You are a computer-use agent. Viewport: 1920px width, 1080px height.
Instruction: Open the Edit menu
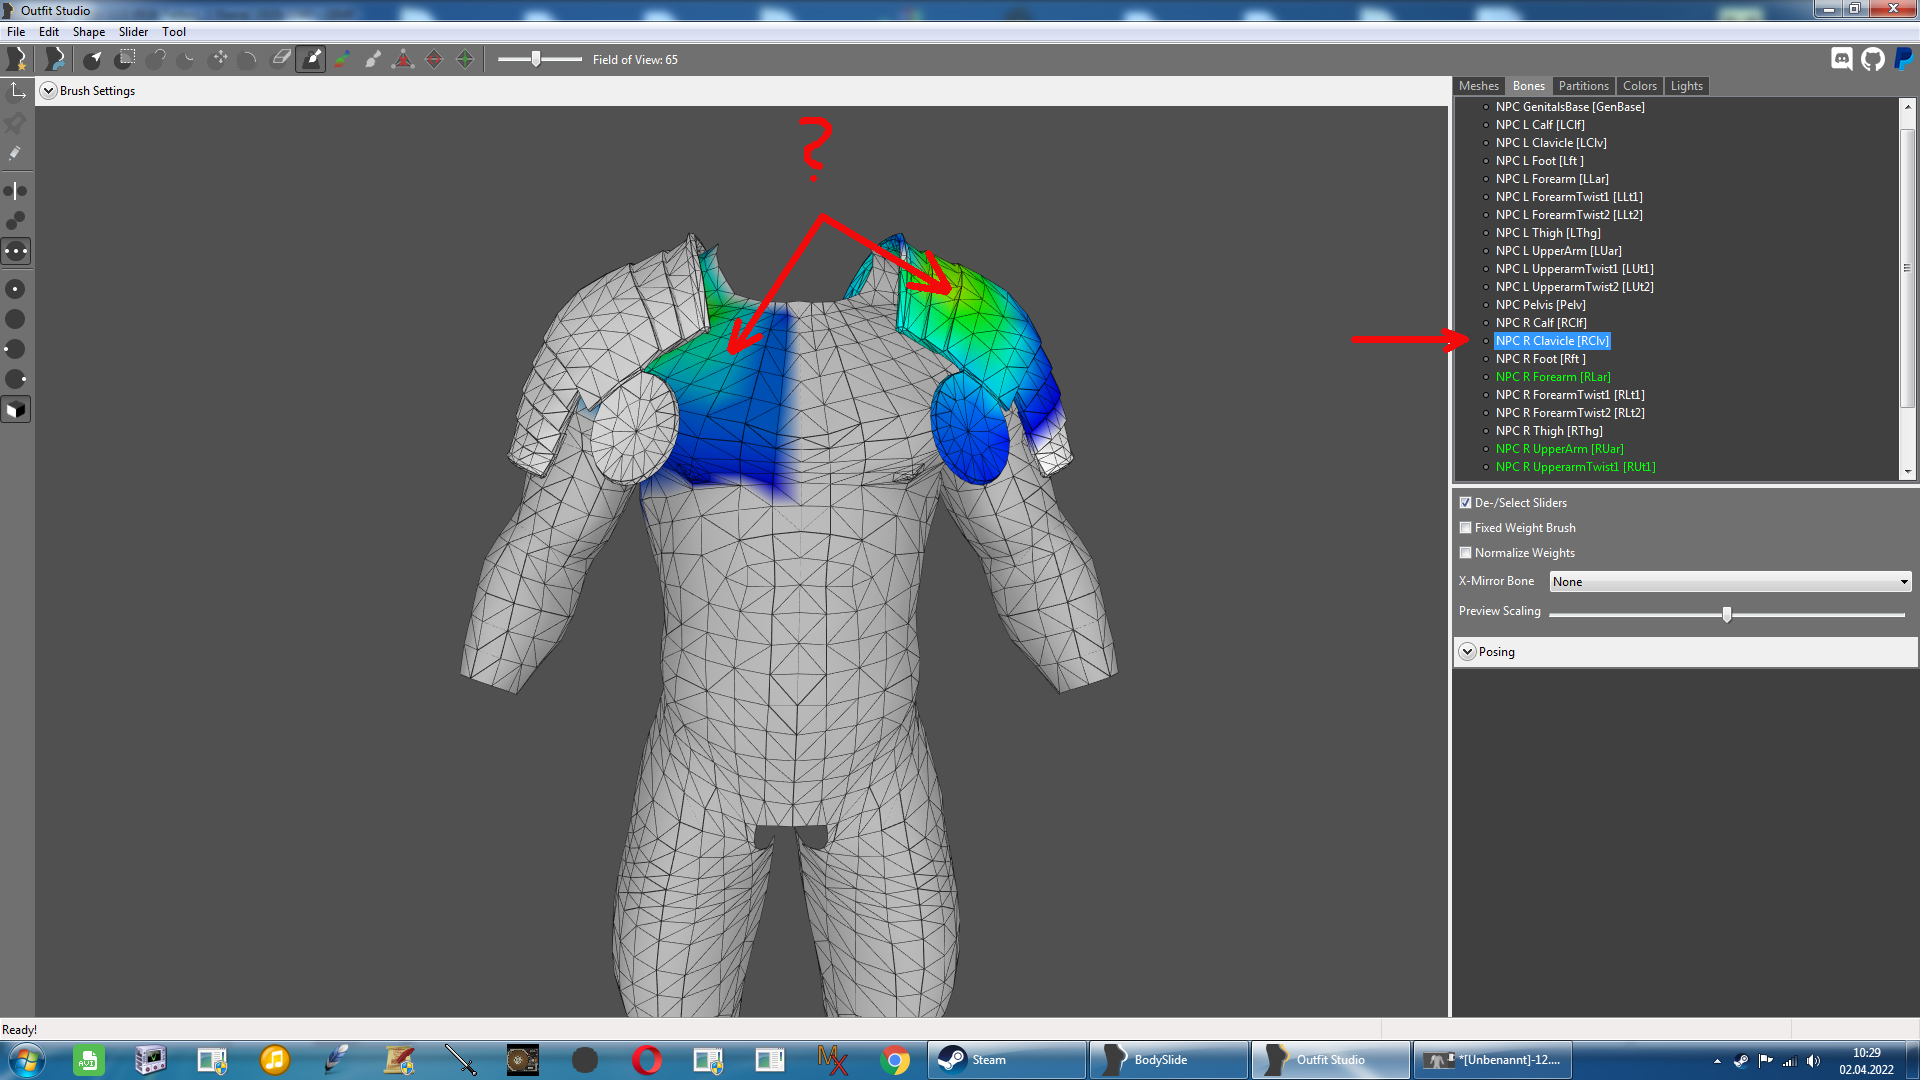(x=49, y=32)
